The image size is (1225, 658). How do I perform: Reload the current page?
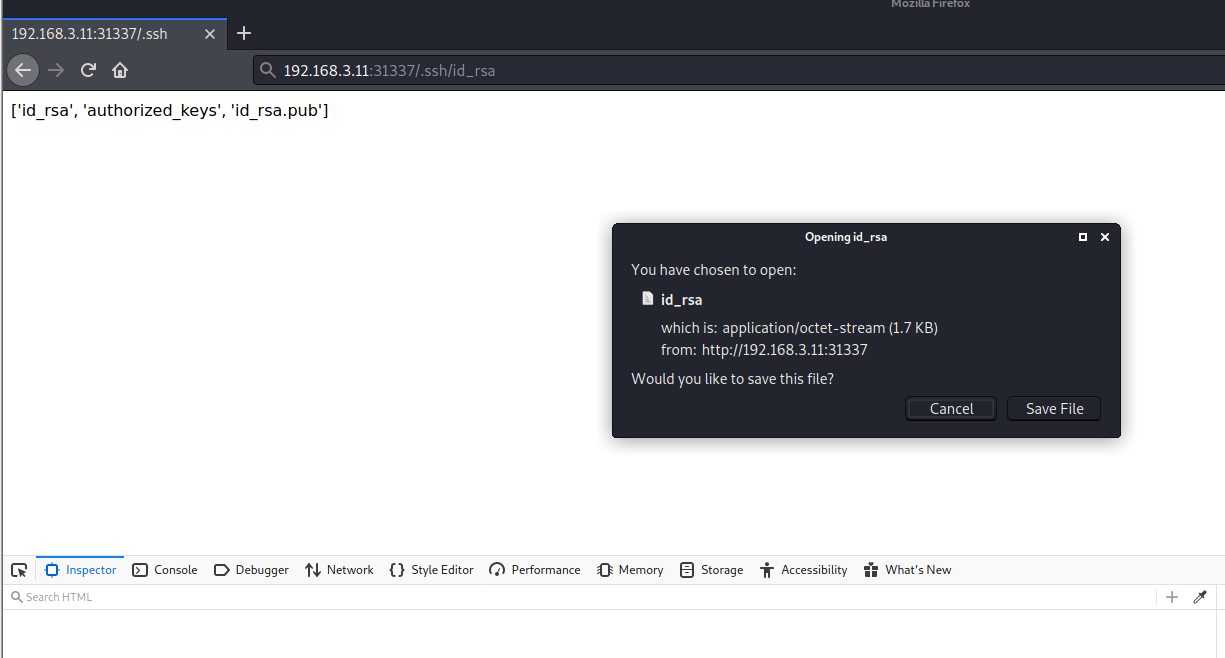pyautogui.click(x=88, y=70)
